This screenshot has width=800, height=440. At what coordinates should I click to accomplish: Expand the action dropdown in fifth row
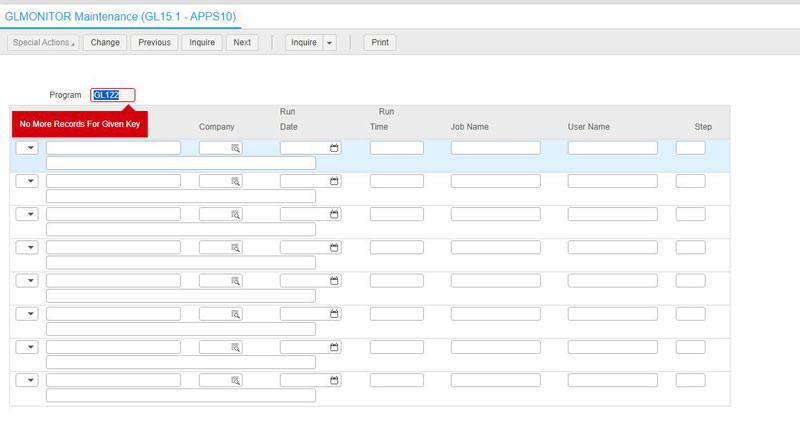point(27,281)
